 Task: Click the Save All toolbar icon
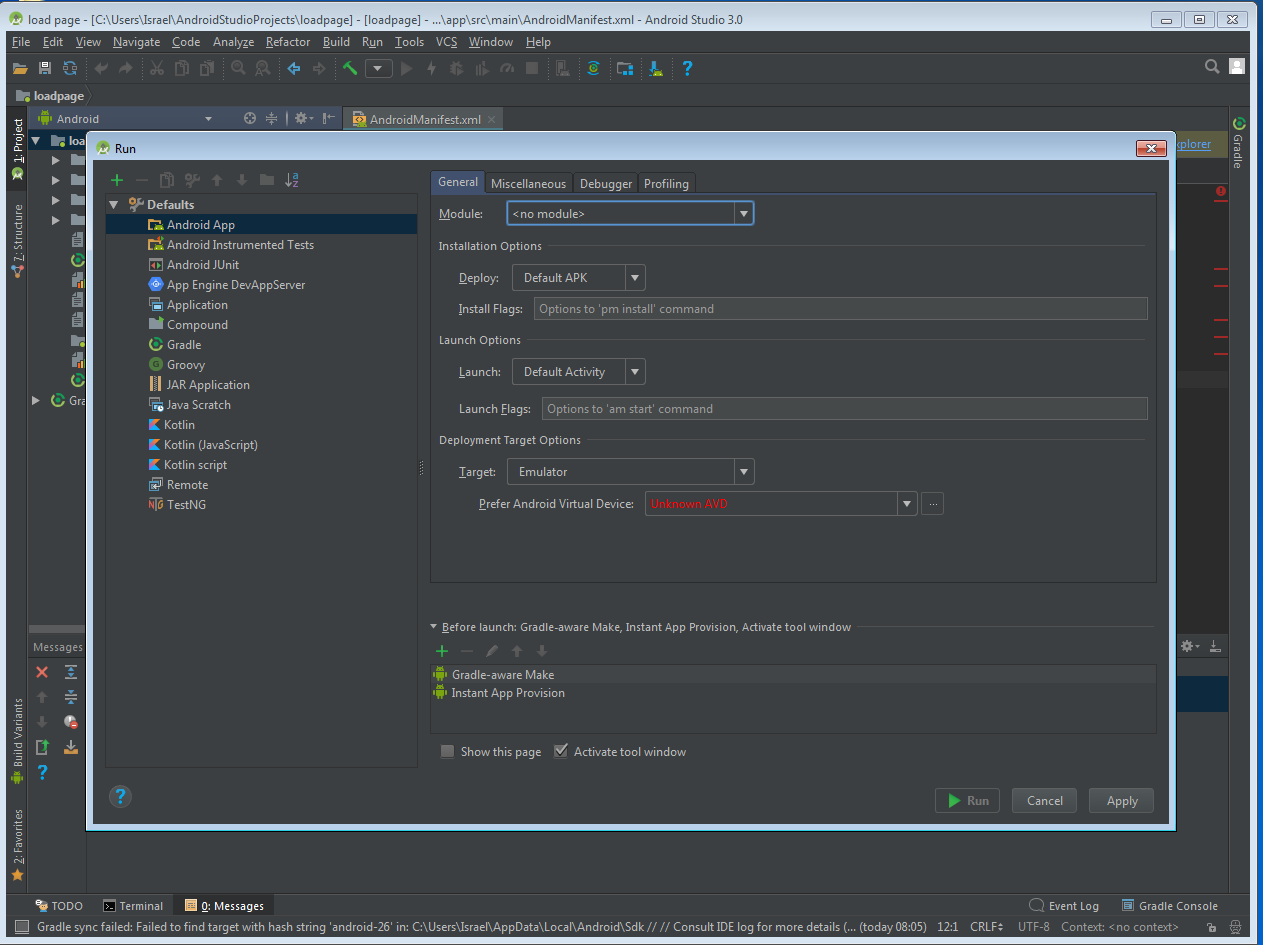point(45,68)
